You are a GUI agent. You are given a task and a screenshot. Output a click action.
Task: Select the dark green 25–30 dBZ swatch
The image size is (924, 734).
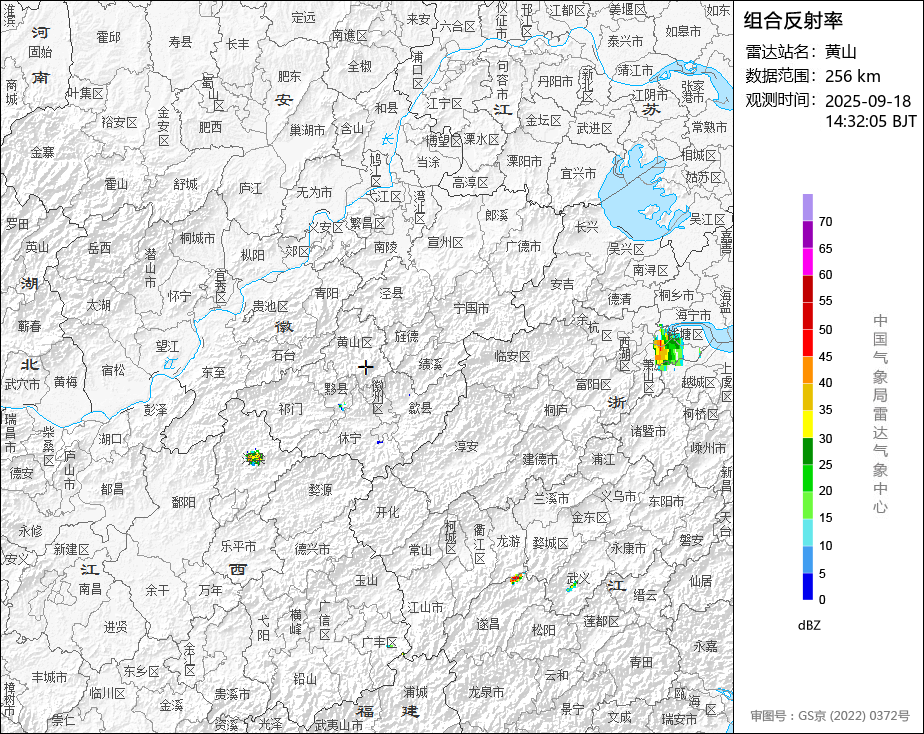point(807,451)
